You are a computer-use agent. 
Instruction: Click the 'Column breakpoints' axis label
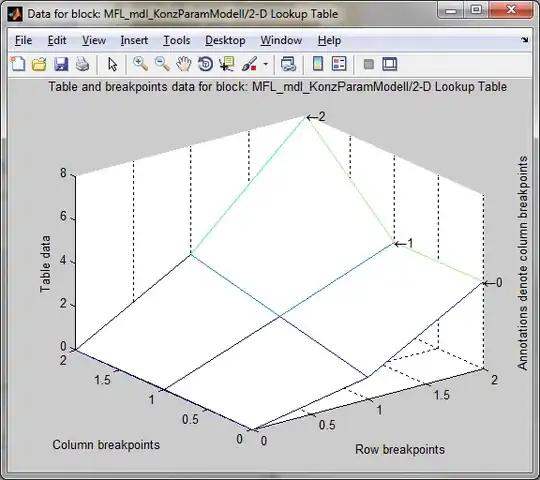click(x=106, y=445)
